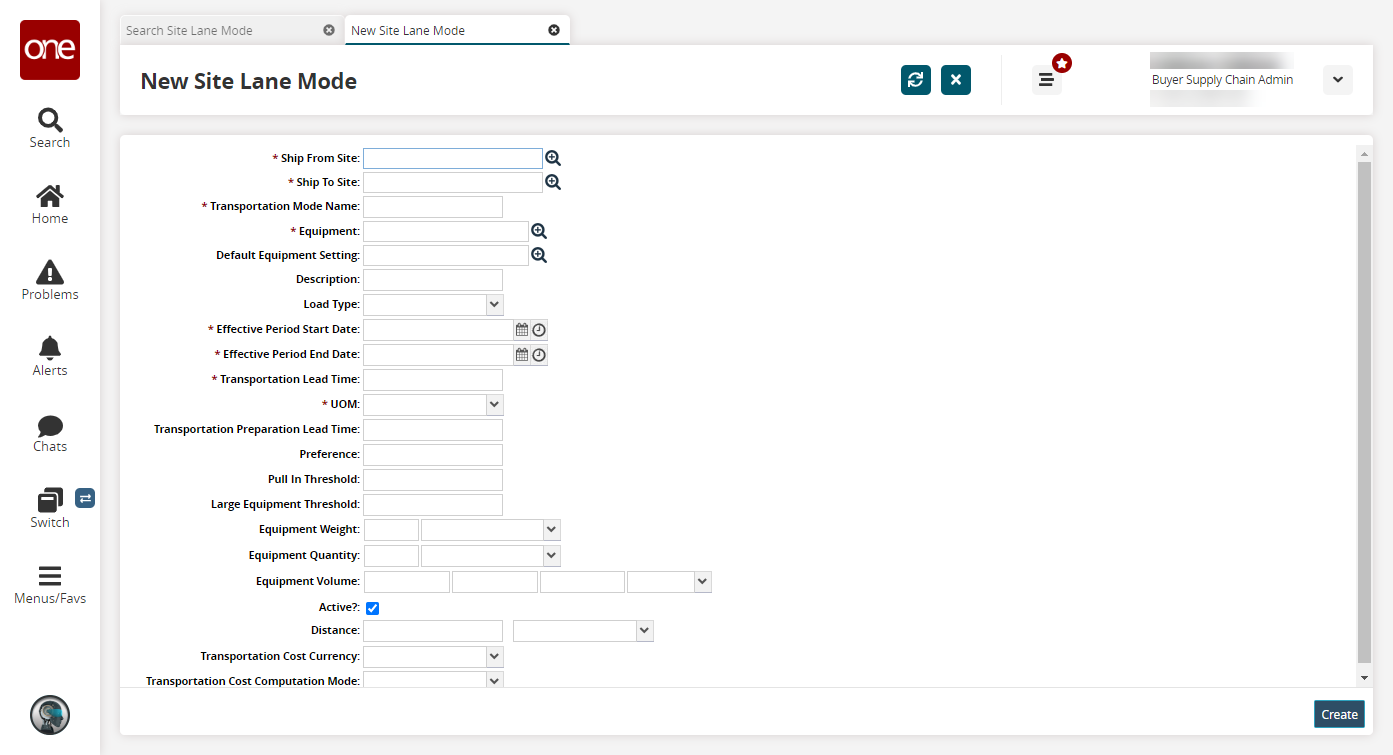The width and height of the screenshot is (1393, 755).
Task: Expand the Load Type dropdown
Action: coord(494,304)
